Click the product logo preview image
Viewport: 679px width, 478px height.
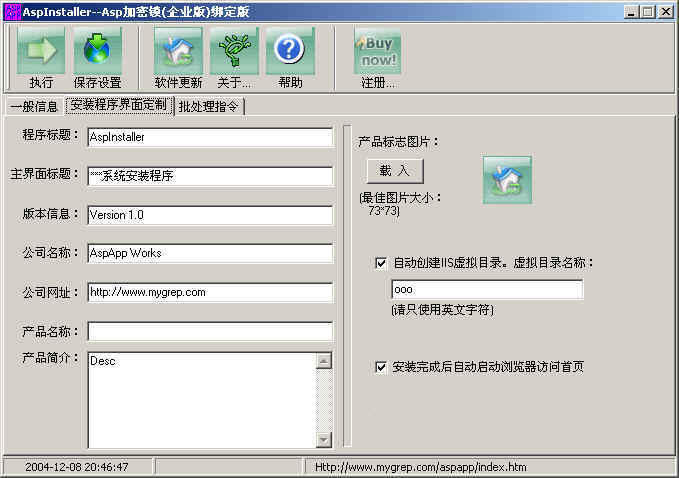tap(507, 180)
